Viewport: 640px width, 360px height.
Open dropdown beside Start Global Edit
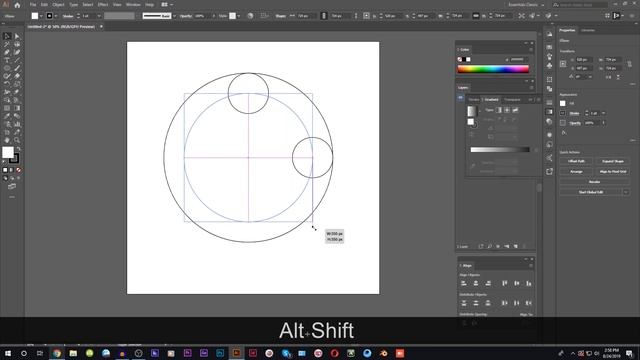point(626,192)
